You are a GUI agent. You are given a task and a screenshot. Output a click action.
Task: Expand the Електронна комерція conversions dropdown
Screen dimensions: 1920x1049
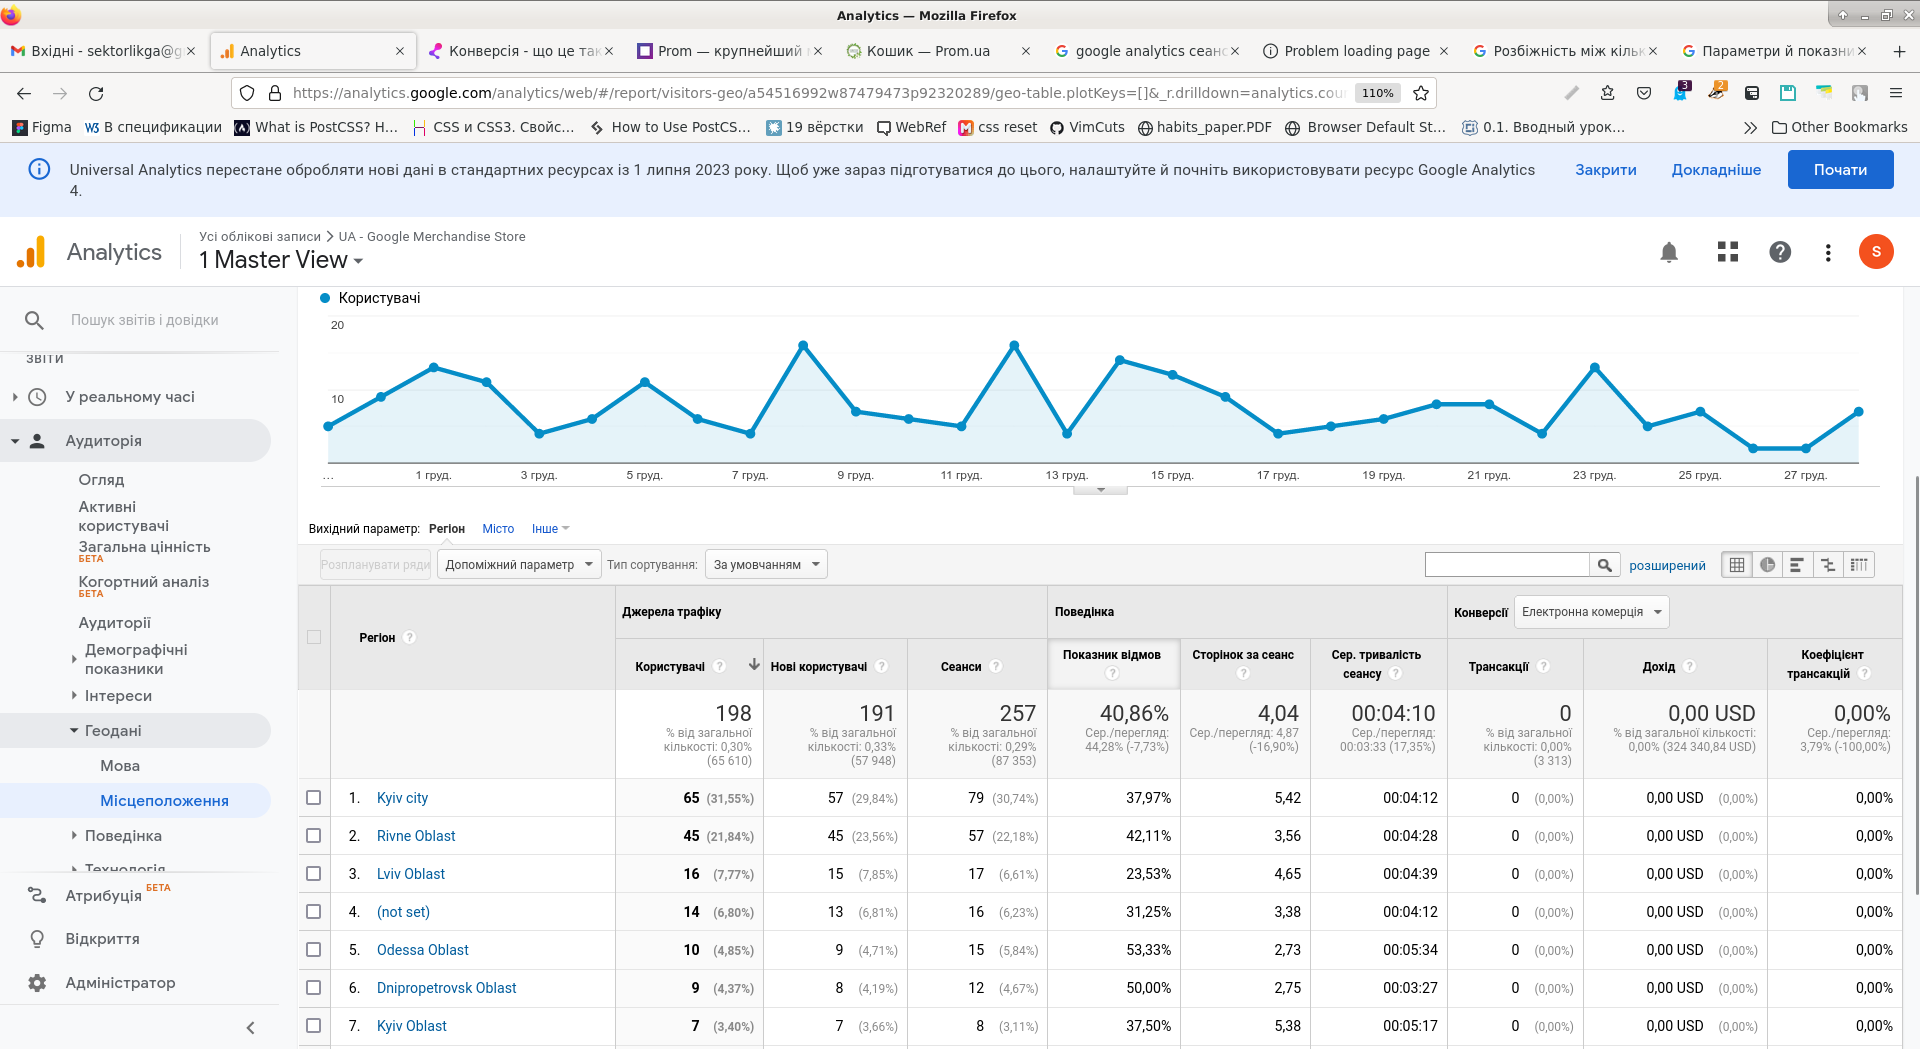(1591, 612)
